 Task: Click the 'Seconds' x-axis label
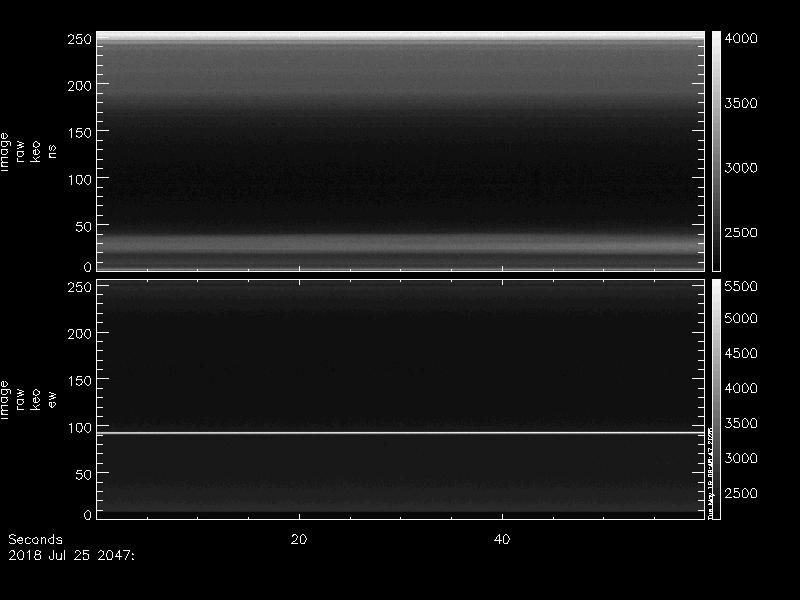coord(35,539)
